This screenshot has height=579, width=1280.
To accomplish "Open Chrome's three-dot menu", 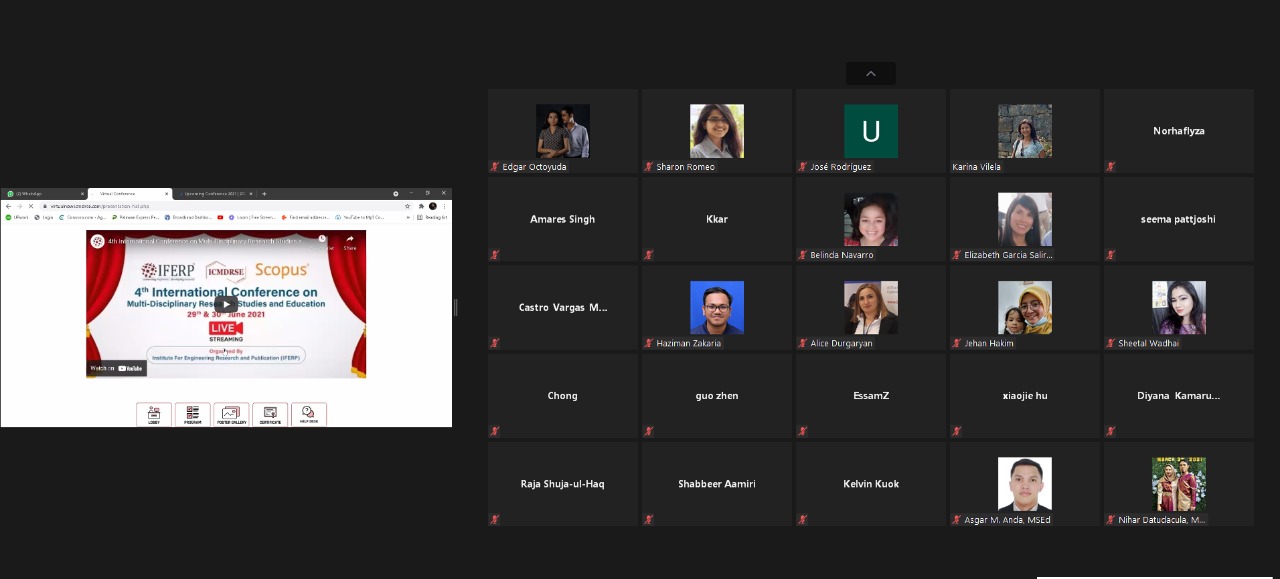I will [x=444, y=206].
